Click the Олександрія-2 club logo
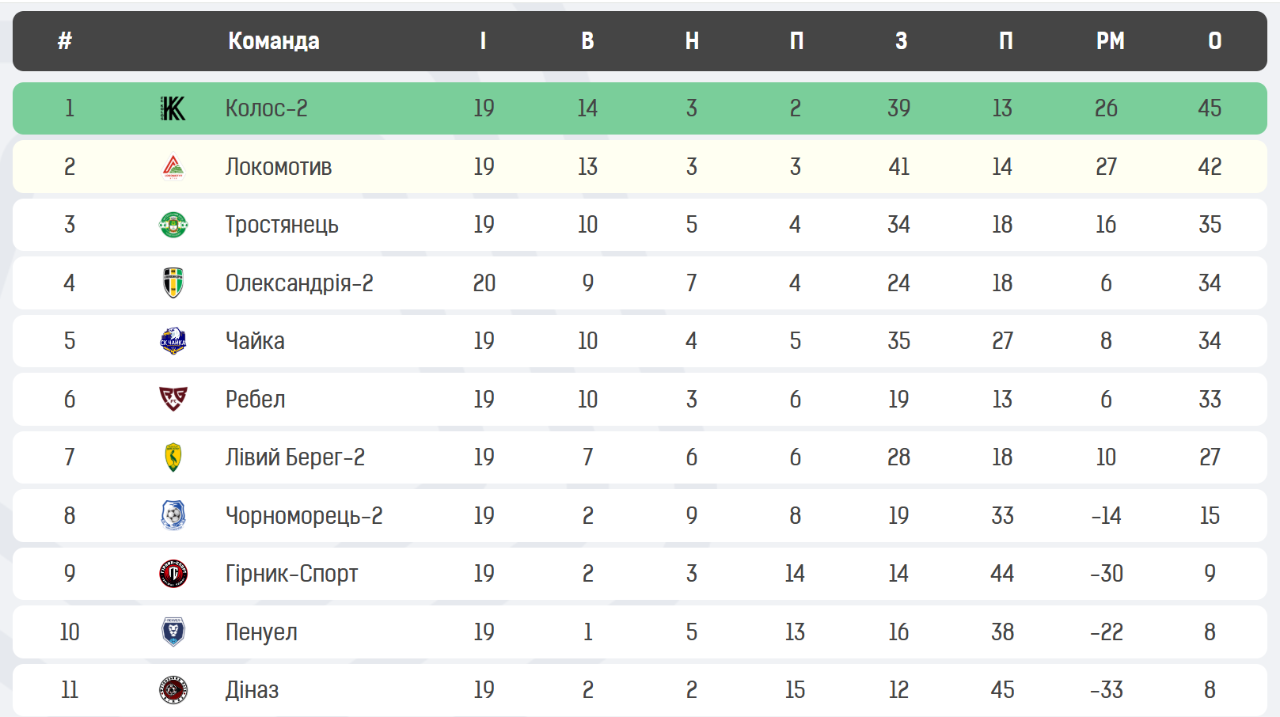1280x717 pixels. tap(173, 283)
